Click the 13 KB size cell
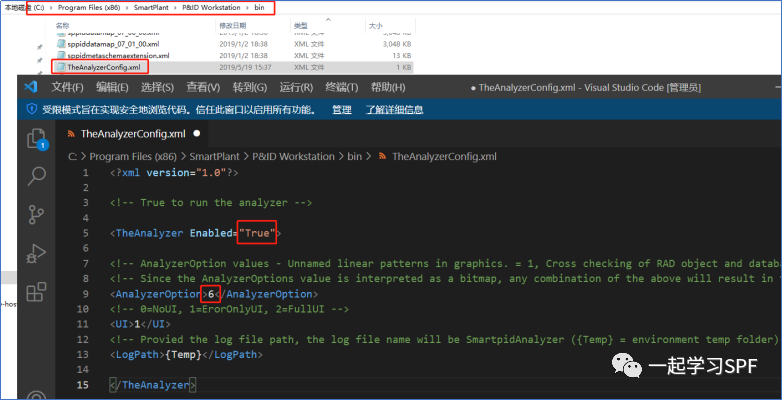This screenshot has width=783, height=401. 401,55
